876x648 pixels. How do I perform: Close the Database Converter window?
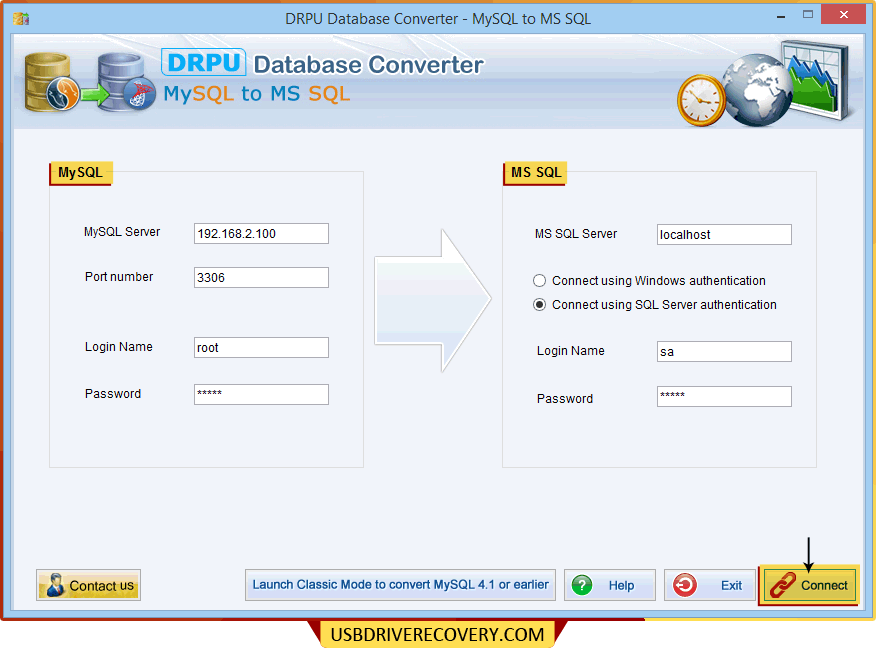point(844,15)
